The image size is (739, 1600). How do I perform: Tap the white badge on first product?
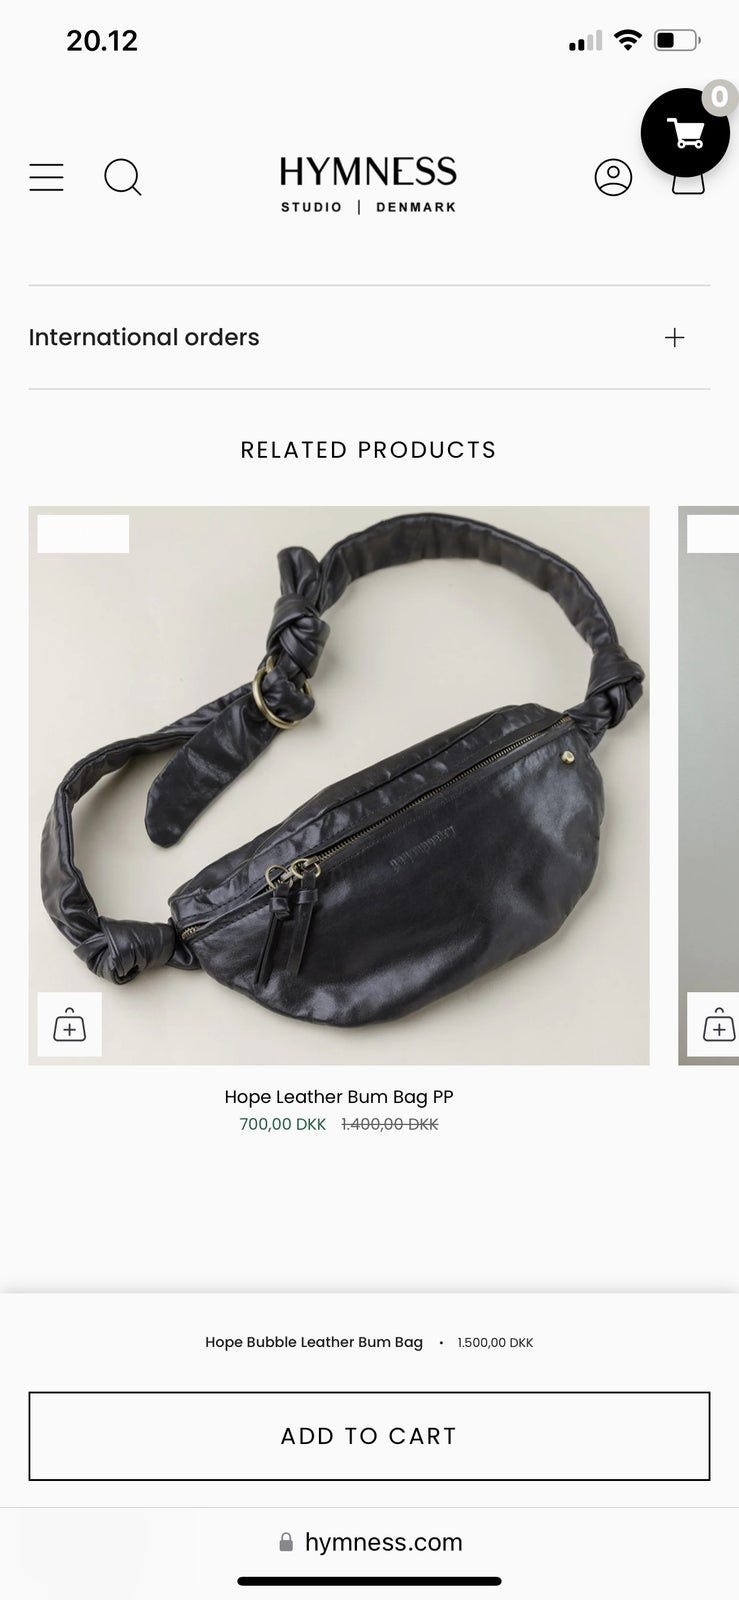tap(83, 534)
